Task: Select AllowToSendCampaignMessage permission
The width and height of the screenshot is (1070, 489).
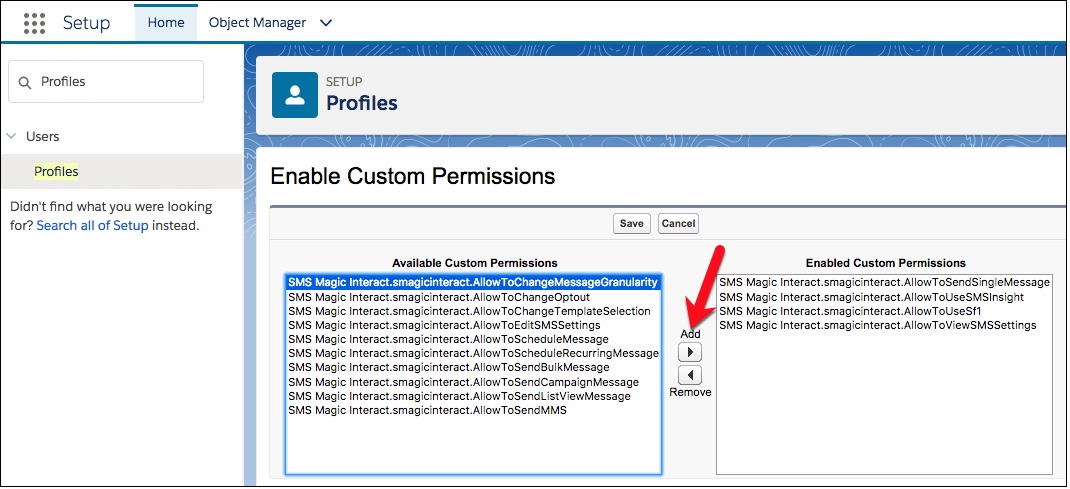Action: pyautogui.click(x=472, y=382)
